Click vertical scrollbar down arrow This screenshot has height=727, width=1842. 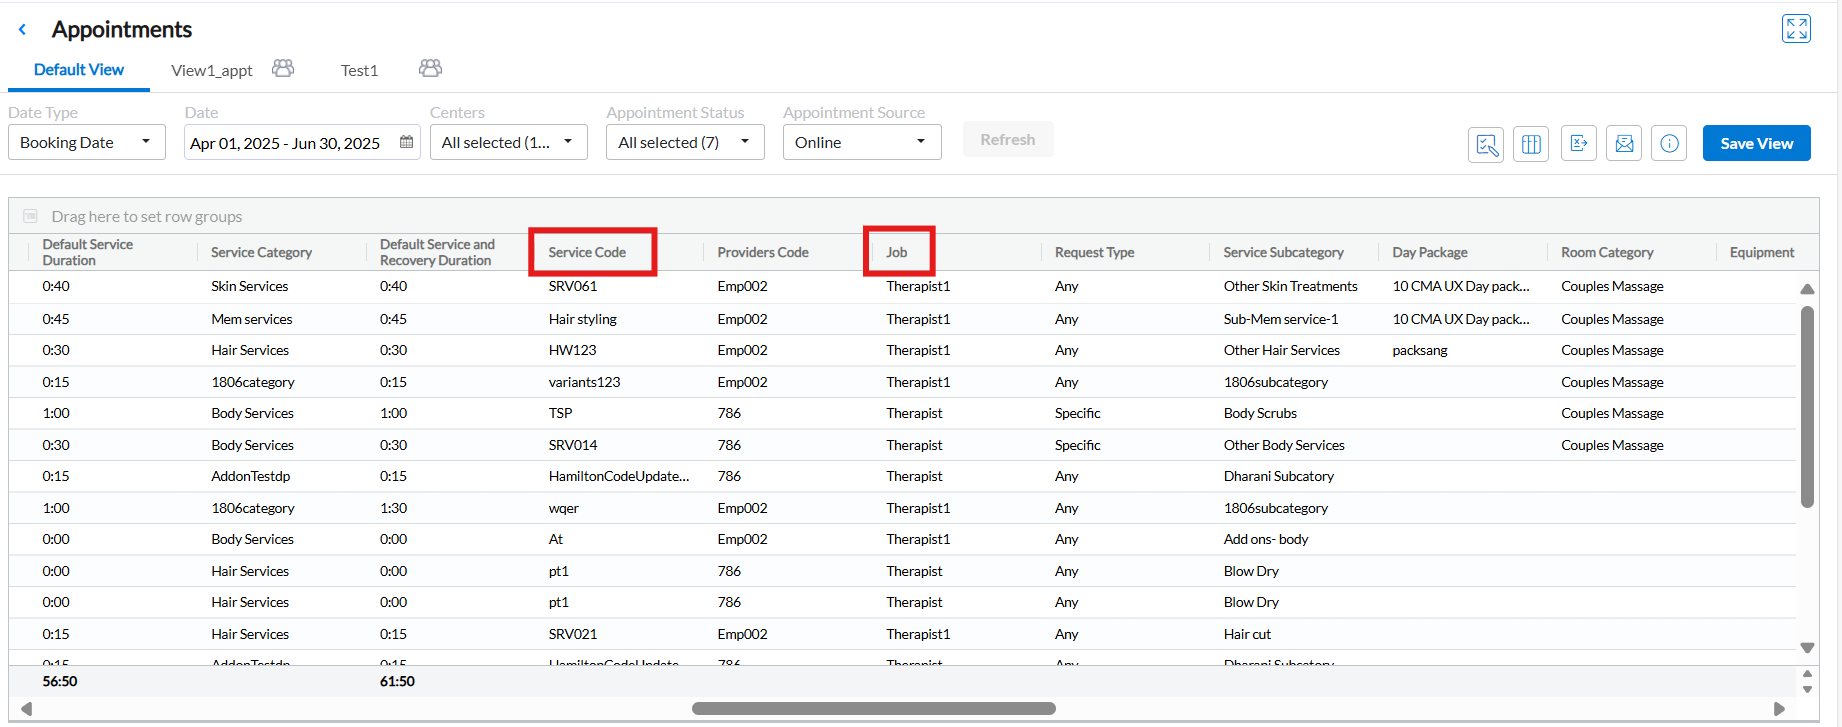[x=1807, y=648]
